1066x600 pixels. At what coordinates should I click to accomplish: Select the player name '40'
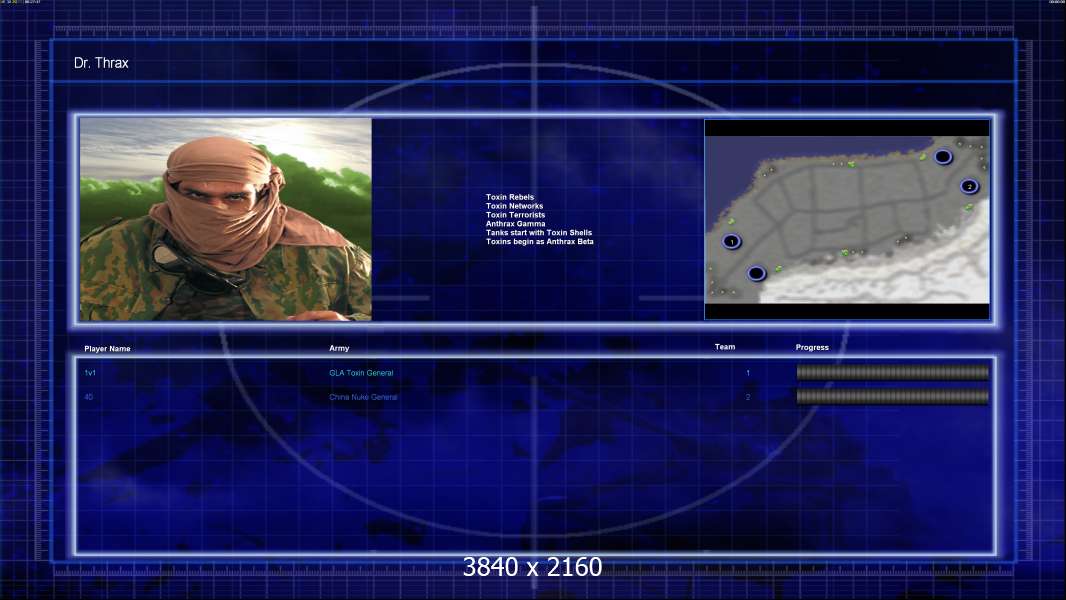[x=88, y=397]
